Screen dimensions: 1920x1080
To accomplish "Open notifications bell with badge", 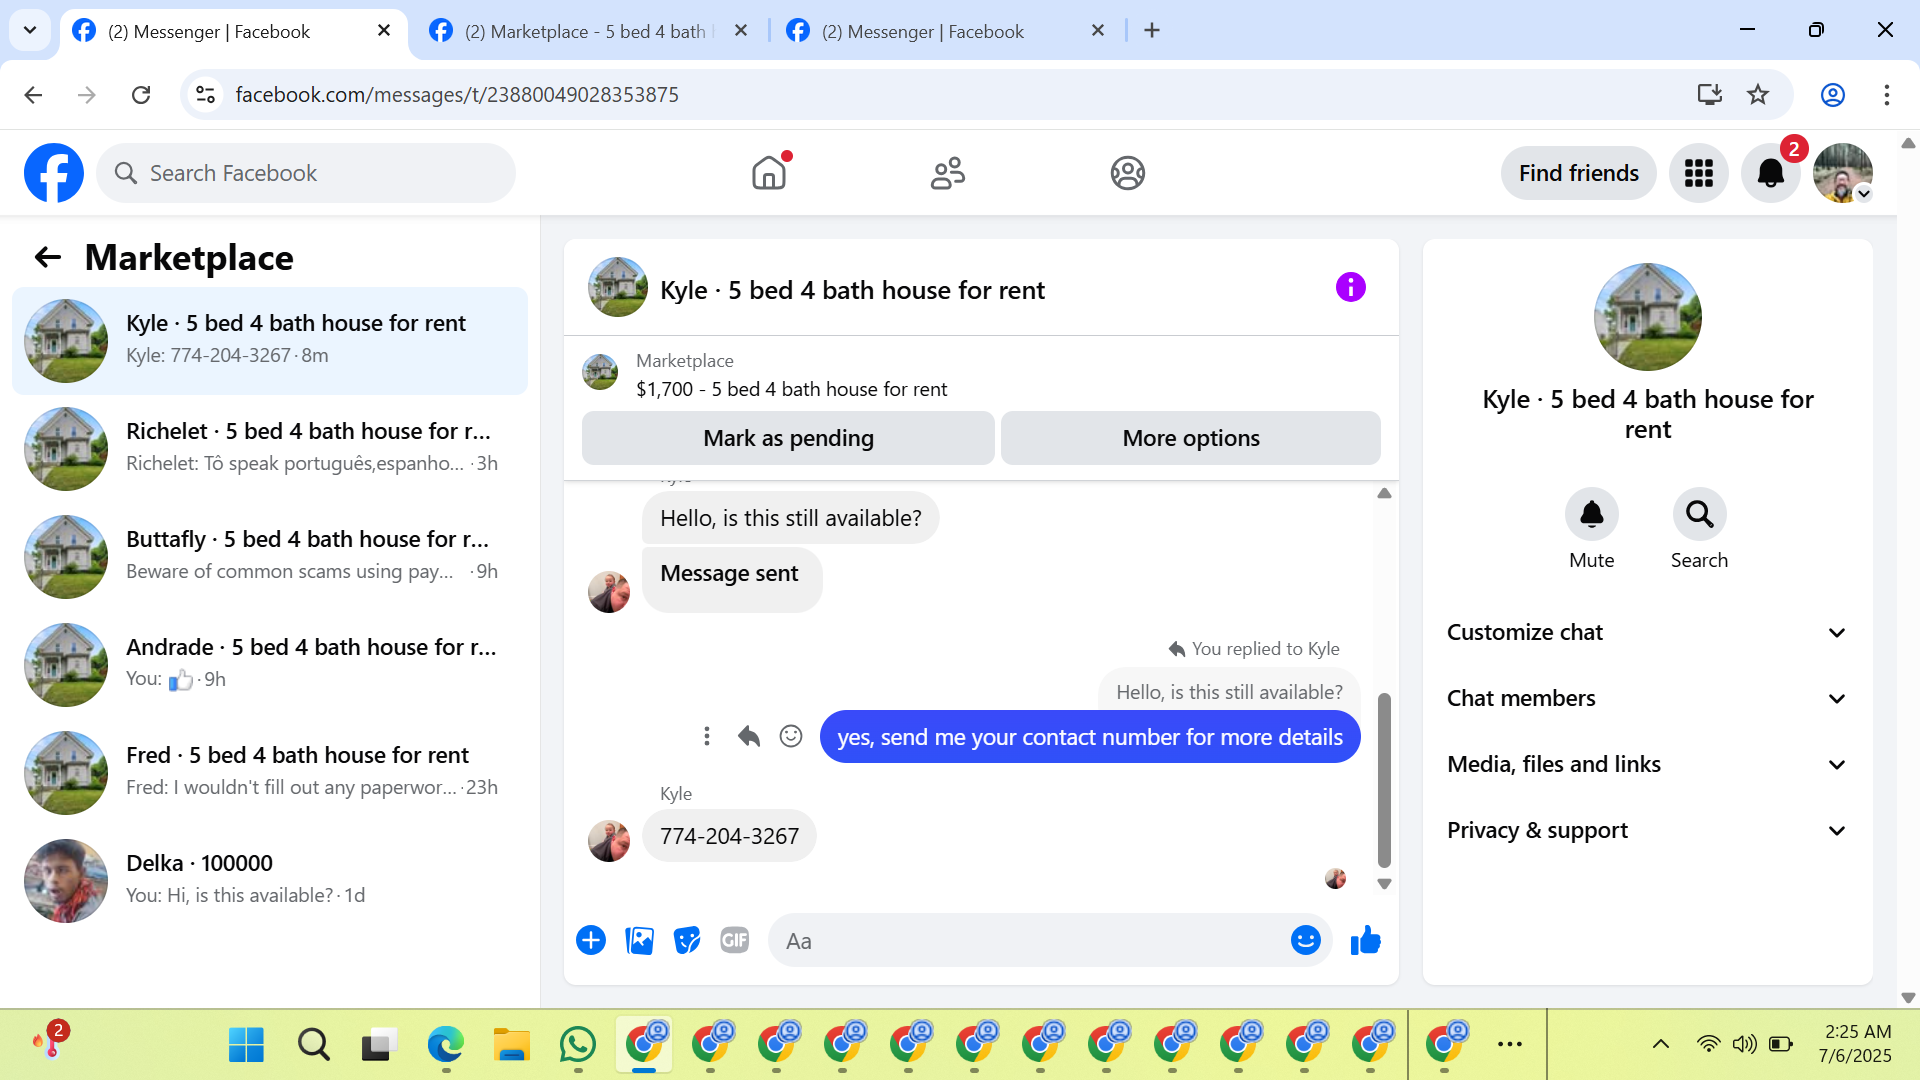I will pyautogui.click(x=1770, y=173).
